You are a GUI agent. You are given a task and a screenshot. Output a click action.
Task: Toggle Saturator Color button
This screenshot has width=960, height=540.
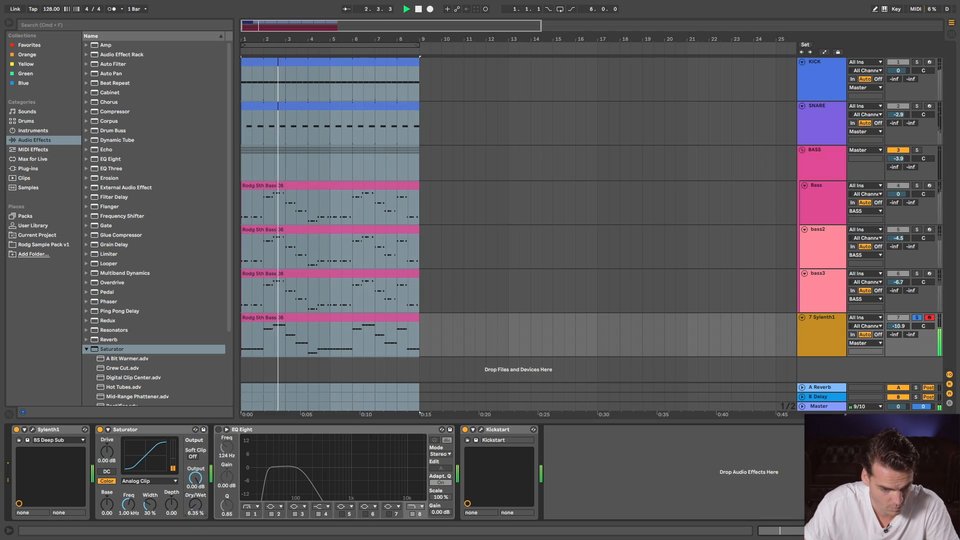(107, 481)
